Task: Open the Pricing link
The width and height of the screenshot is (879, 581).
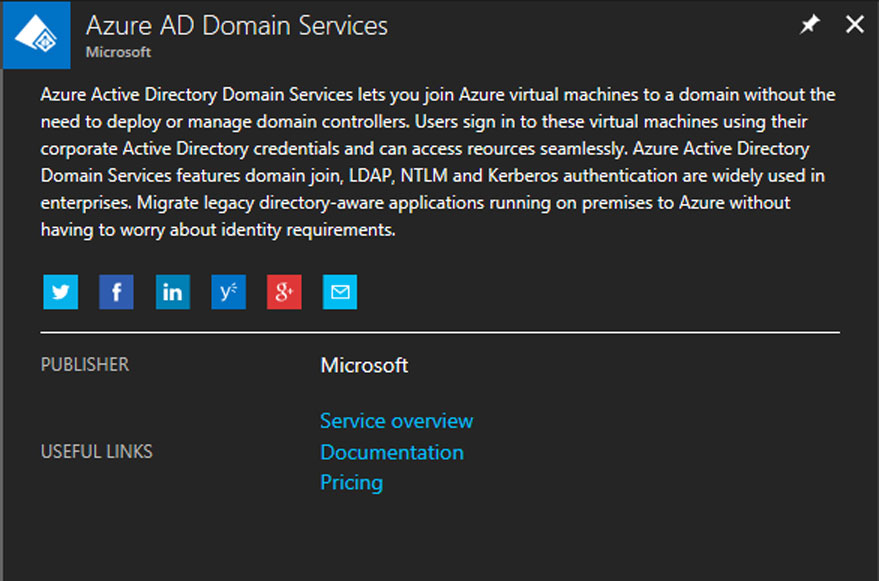Action: 351,482
